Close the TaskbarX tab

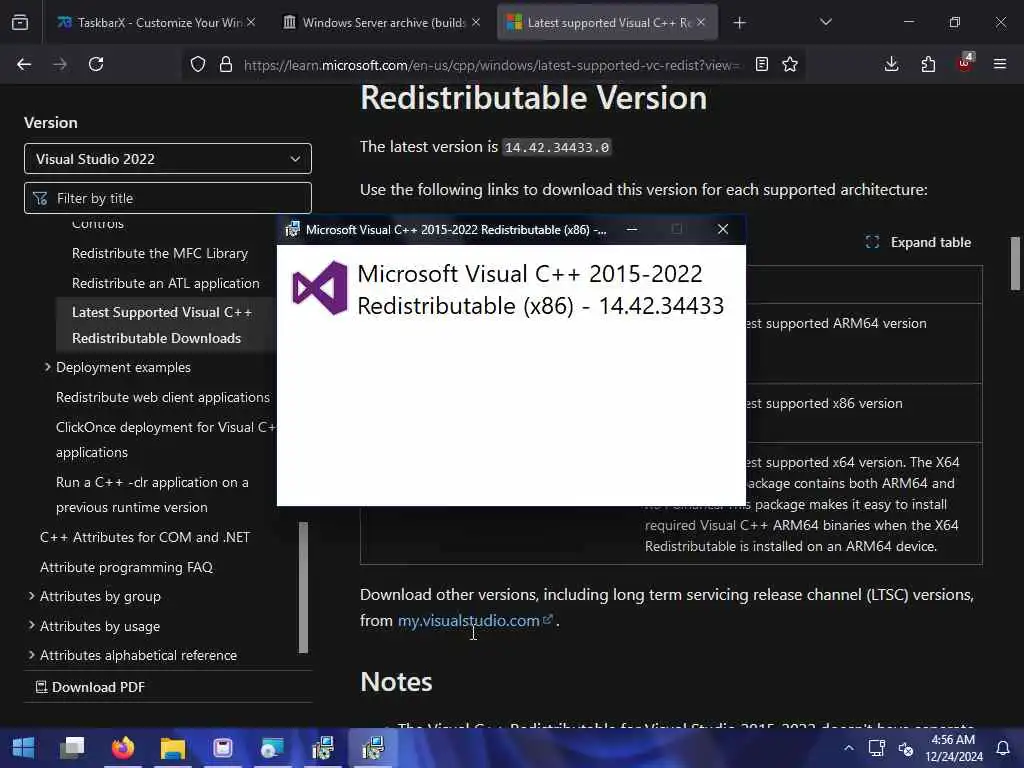pos(251,22)
